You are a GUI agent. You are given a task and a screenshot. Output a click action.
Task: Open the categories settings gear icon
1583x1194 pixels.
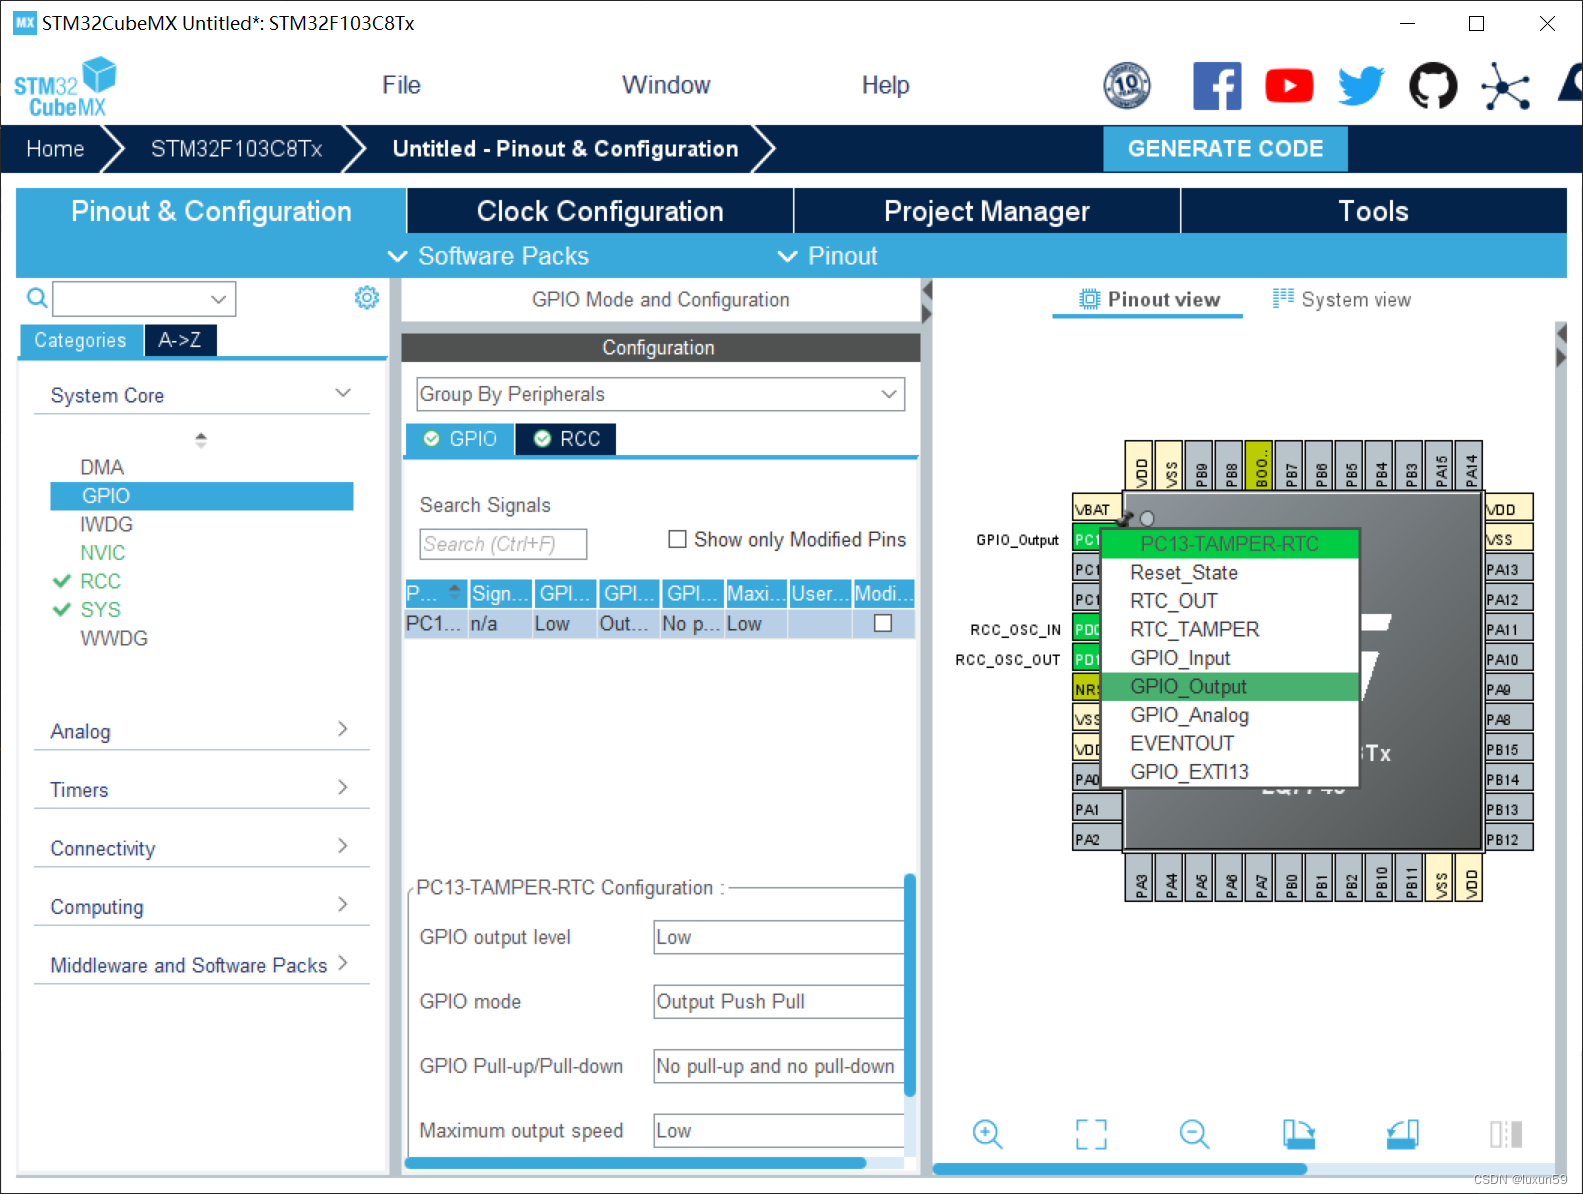[x=367, y=297]
